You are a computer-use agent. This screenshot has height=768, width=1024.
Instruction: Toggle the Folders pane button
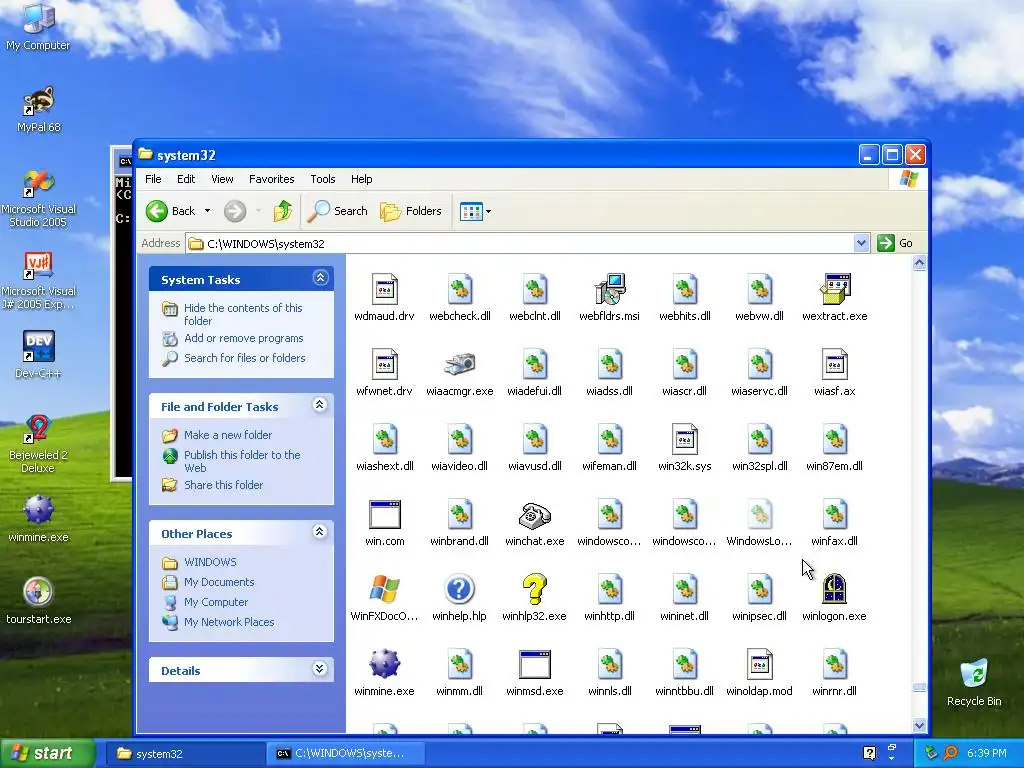(x=411, y=211)
